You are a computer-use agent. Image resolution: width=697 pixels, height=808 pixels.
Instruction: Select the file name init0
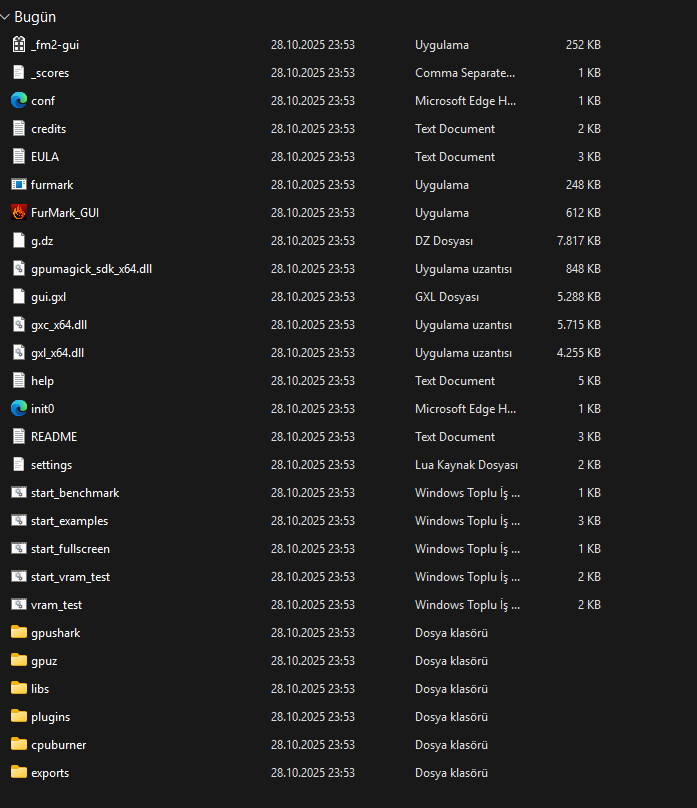(42, 409)
